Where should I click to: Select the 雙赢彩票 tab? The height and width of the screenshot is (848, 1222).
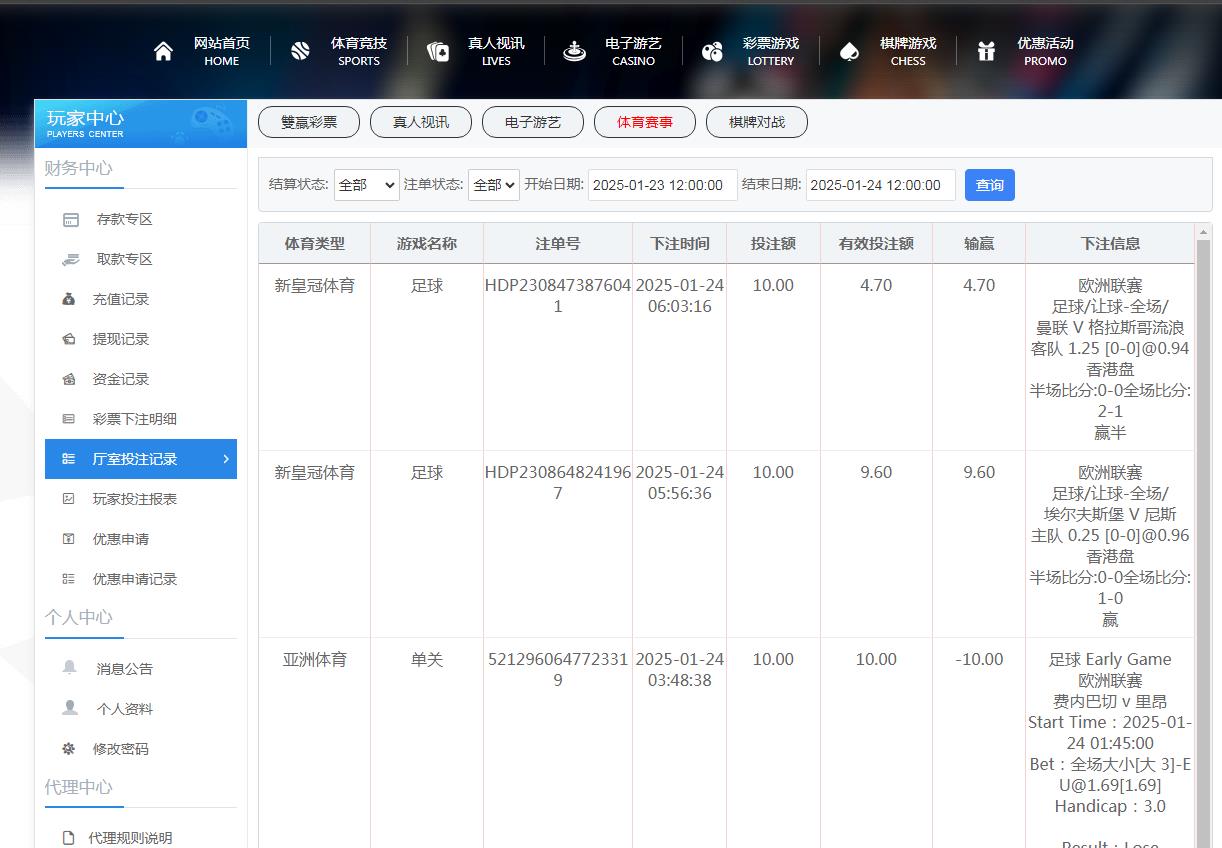308,121
